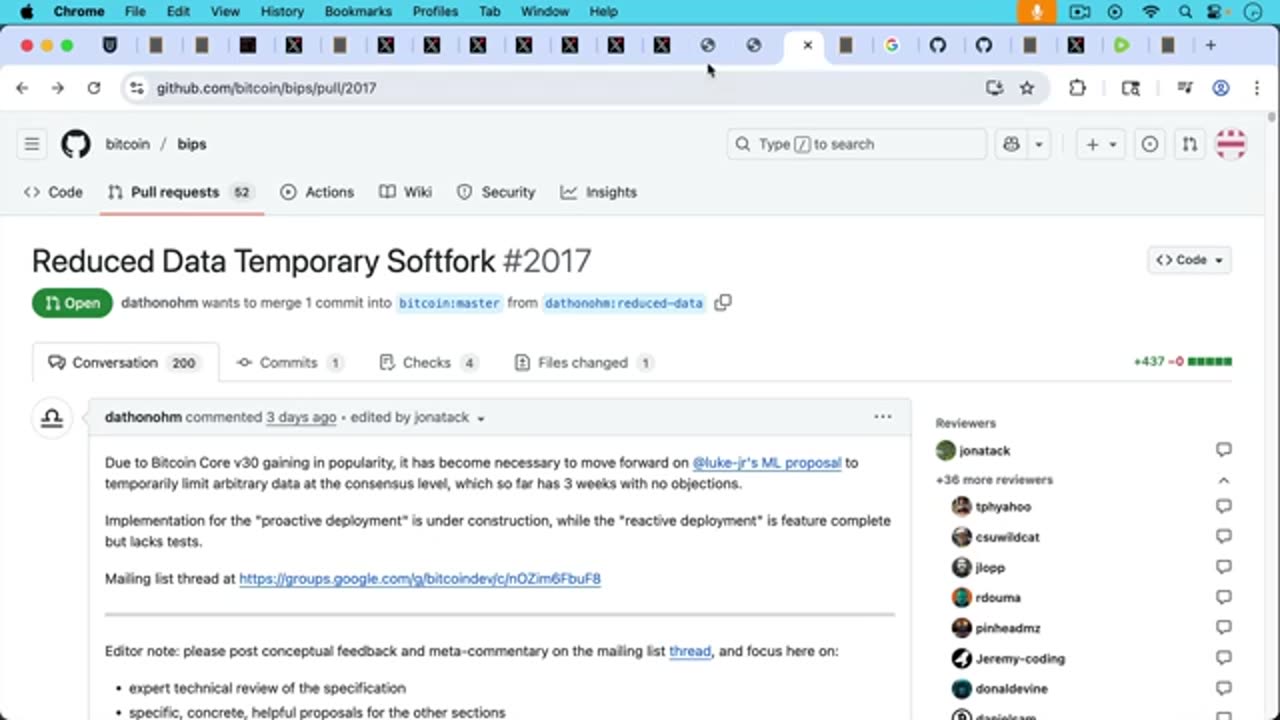1280x720 pixels.
Task: Open the user avatar menu
Action: click(1230, 144)
